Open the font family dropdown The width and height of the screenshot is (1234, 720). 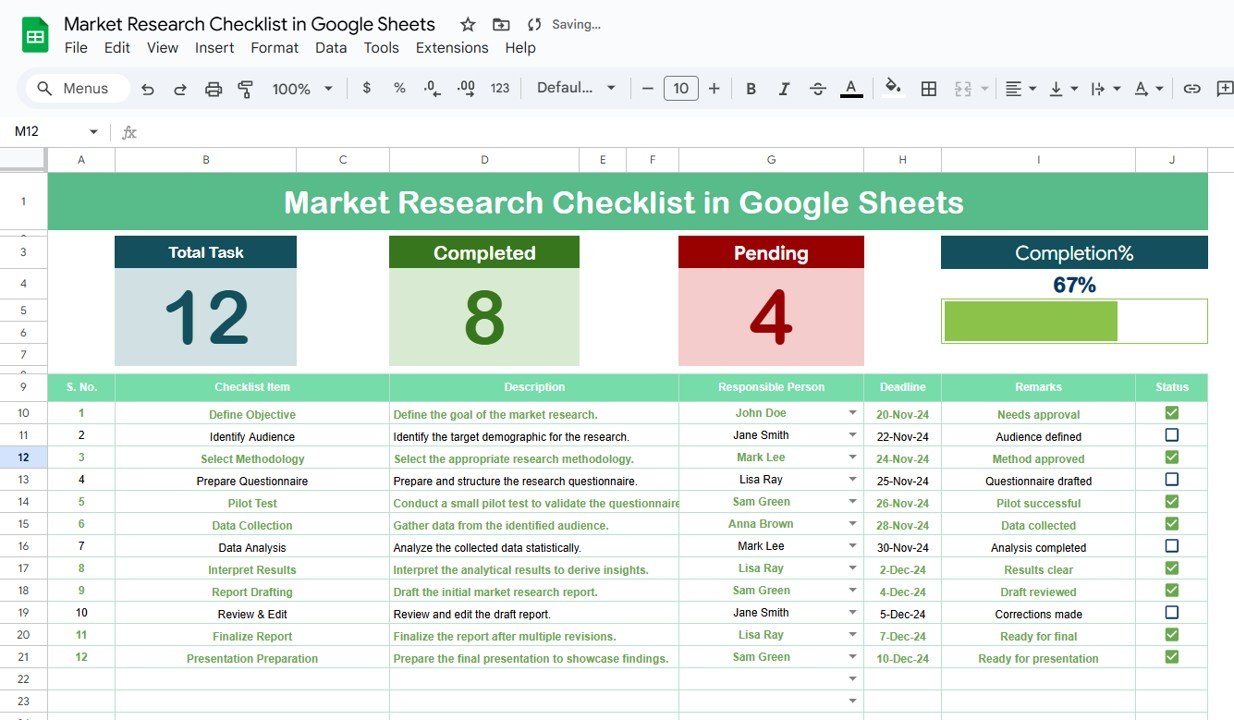(577, 88)
